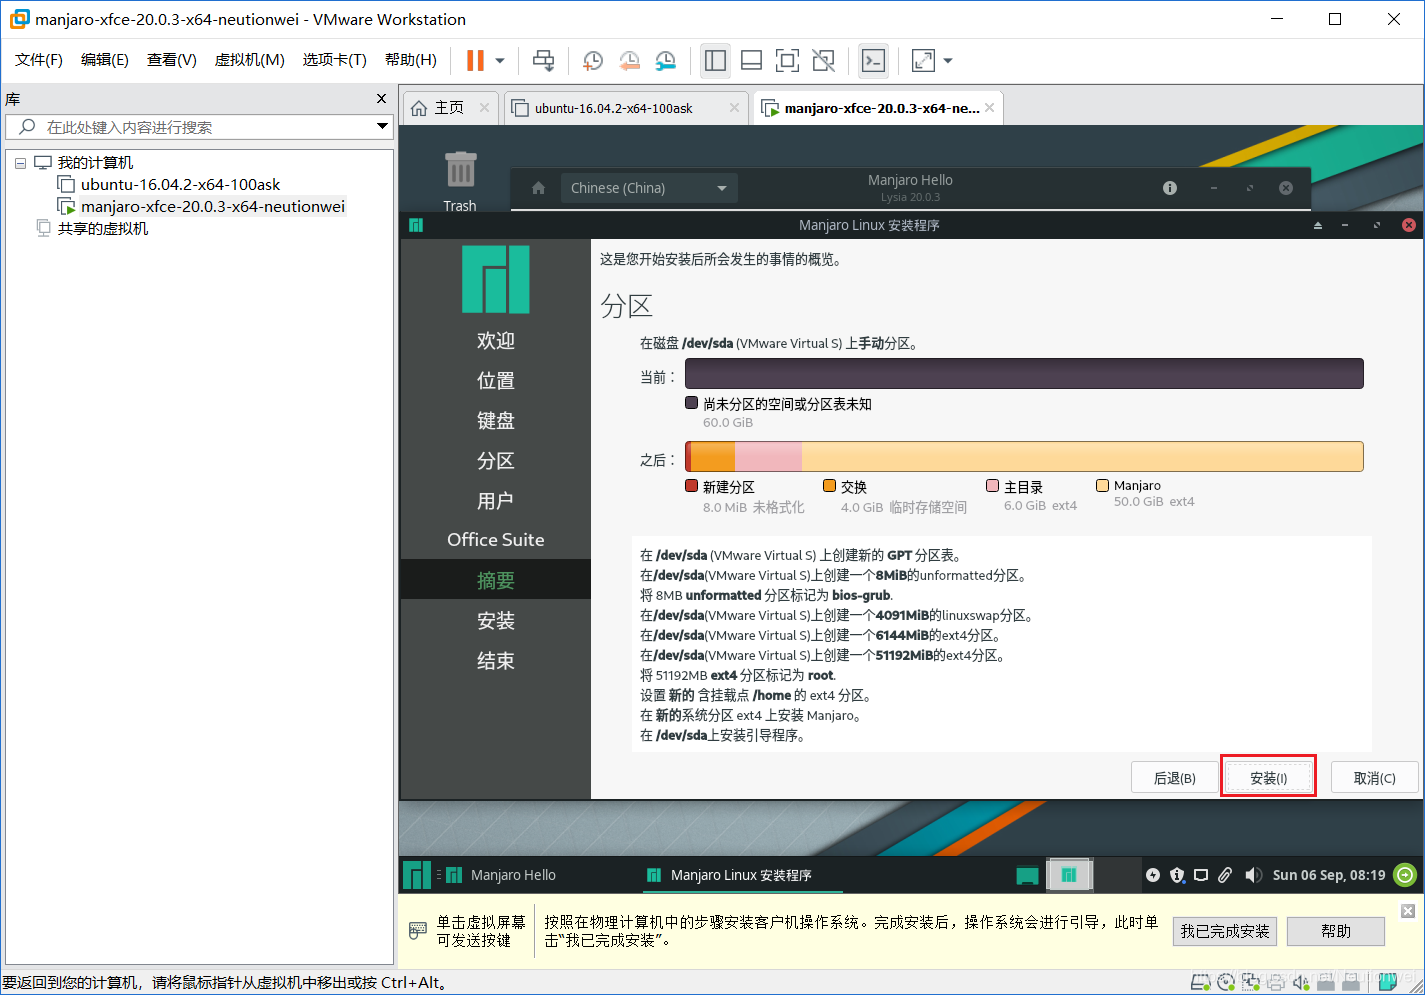This screenshot has height=995, width=1425.
Task: Select ubuntu-16.04.2-x64-100ask in library tree
Action: click(180, 184)
